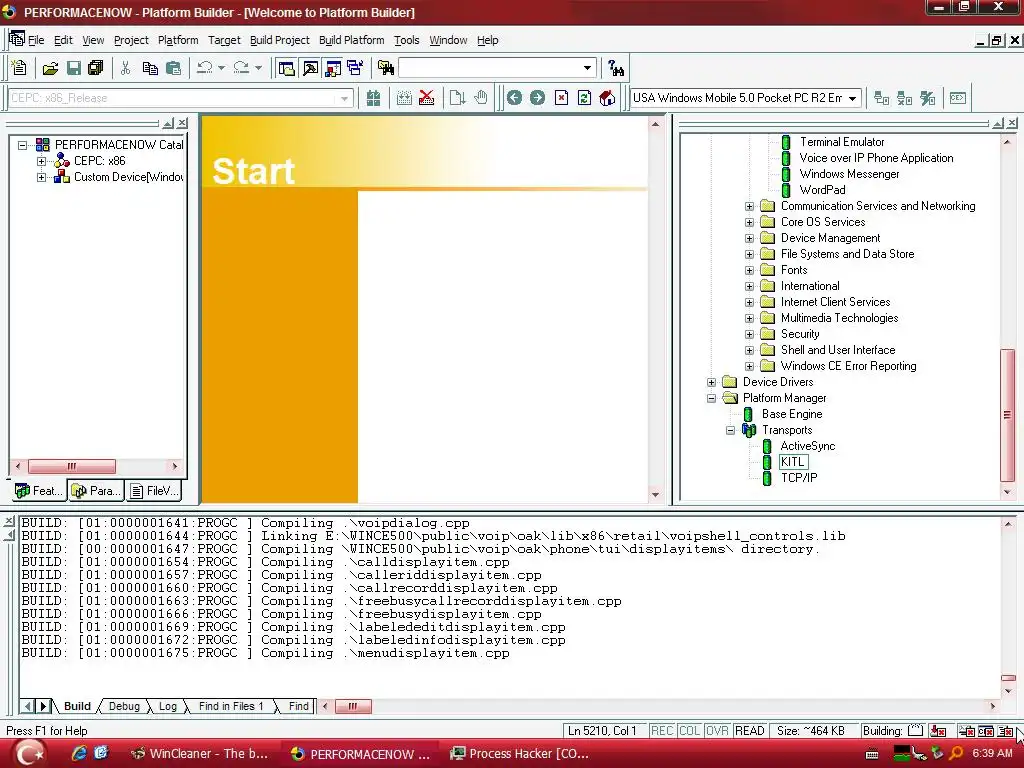Expand the Custom Device tree node
Viewport: 1024px width, 768px height.
(x=41, y=177)
